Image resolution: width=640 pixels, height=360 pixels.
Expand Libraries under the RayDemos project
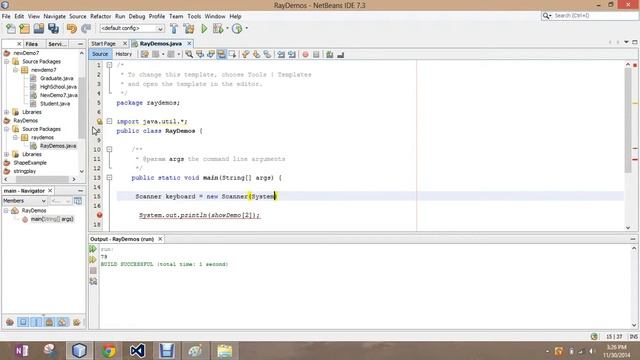point(7,154)
